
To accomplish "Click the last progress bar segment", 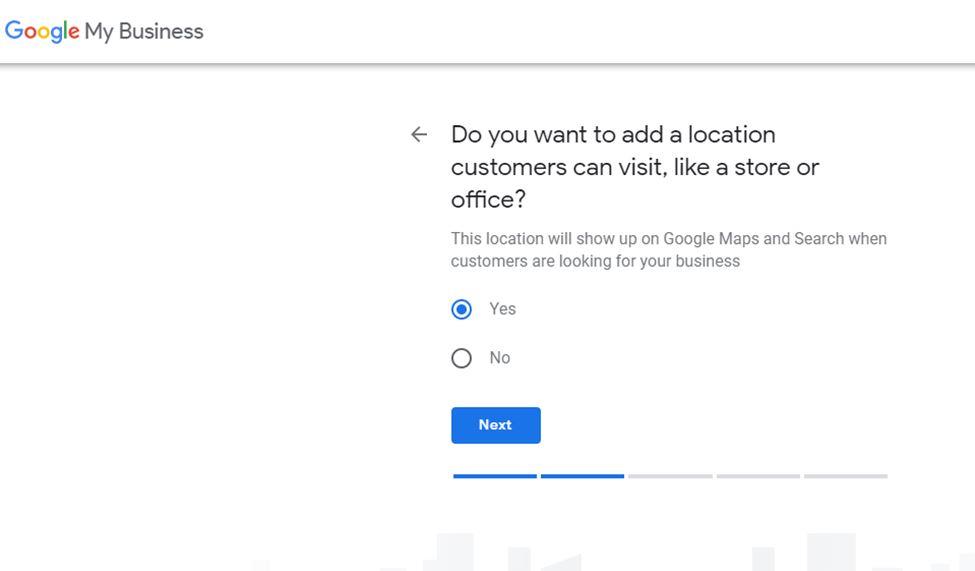I will point(845,476).
